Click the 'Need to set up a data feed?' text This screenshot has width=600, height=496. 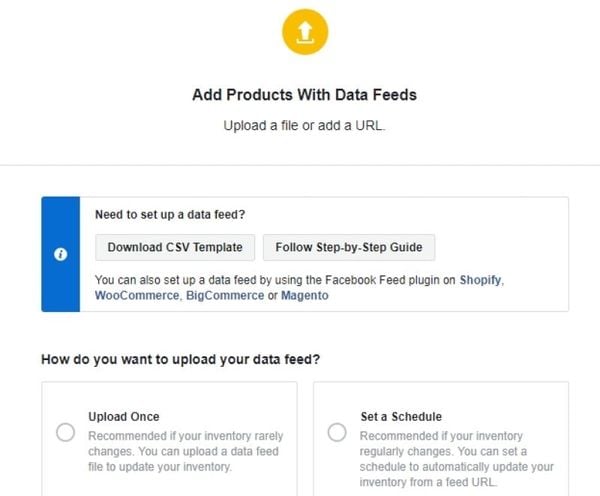[x=170, y=214]
